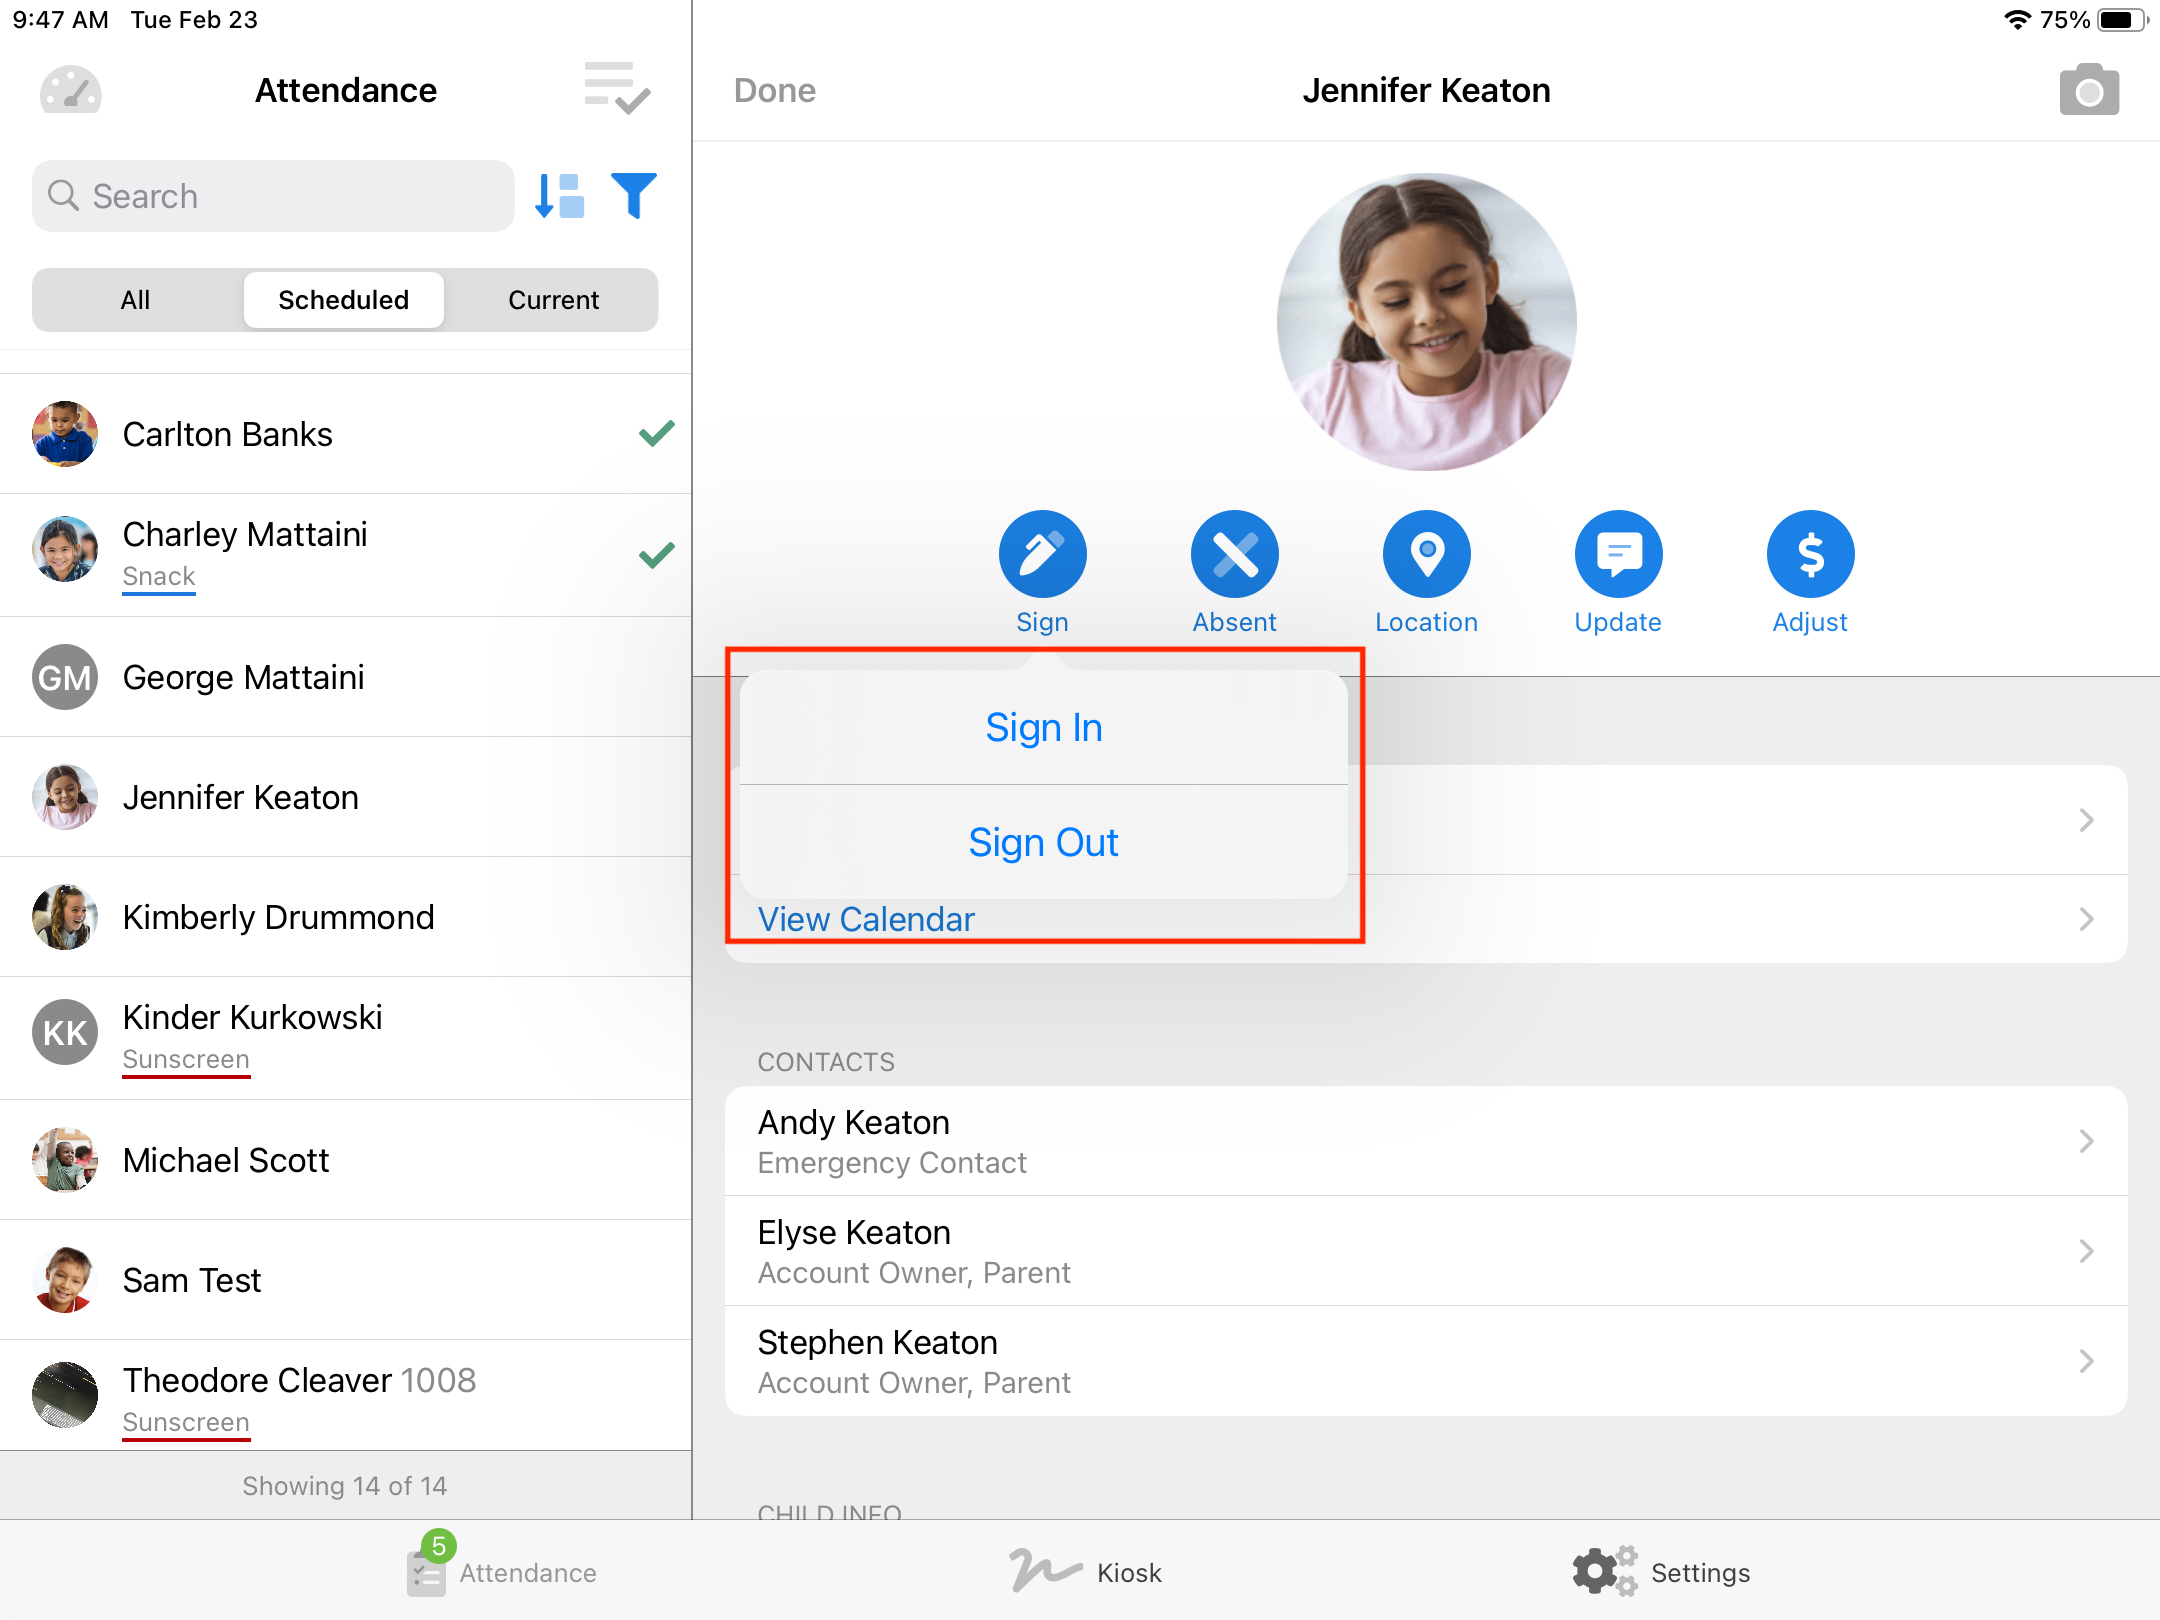This screenshot has height=1620, width=2160.
Task: Expand the Andy Keaton contact chevron
Action: [x=2086, y=1141]
